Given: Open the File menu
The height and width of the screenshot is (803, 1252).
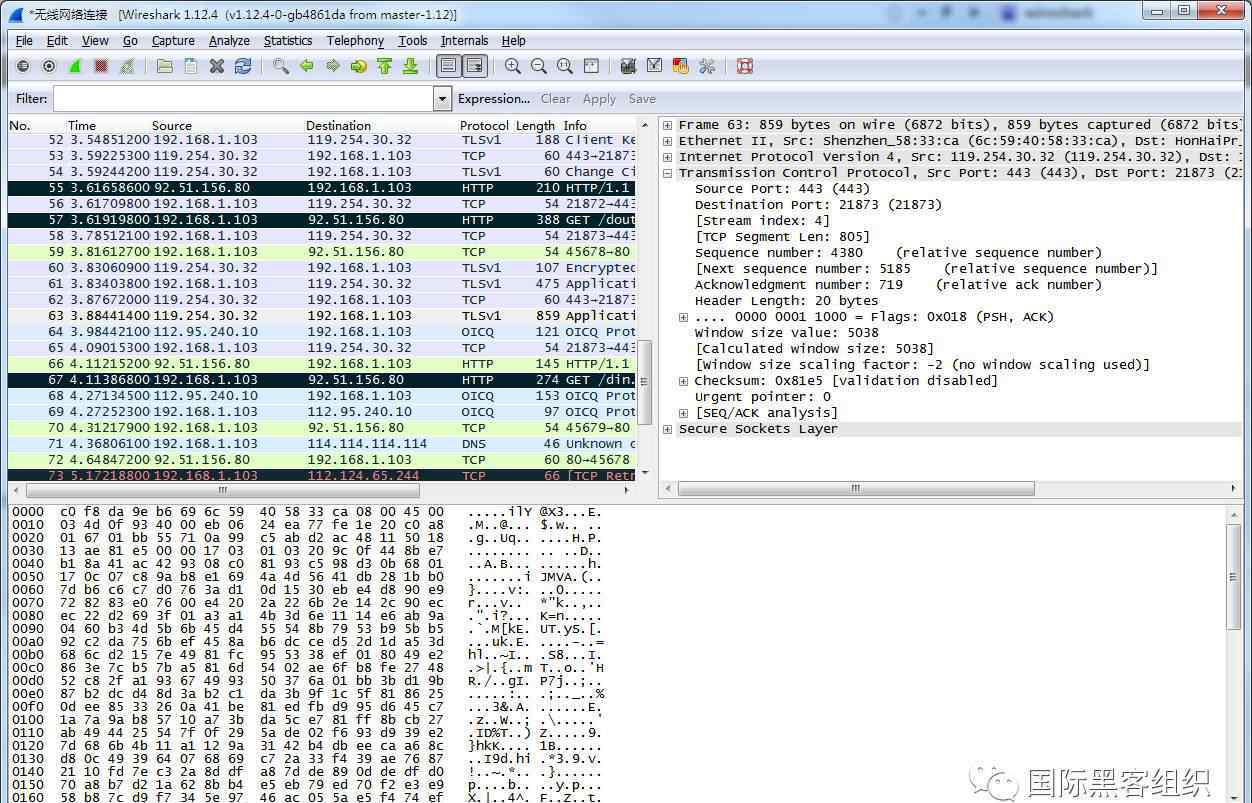Looking at the screenshot, I should click(25, 41).
